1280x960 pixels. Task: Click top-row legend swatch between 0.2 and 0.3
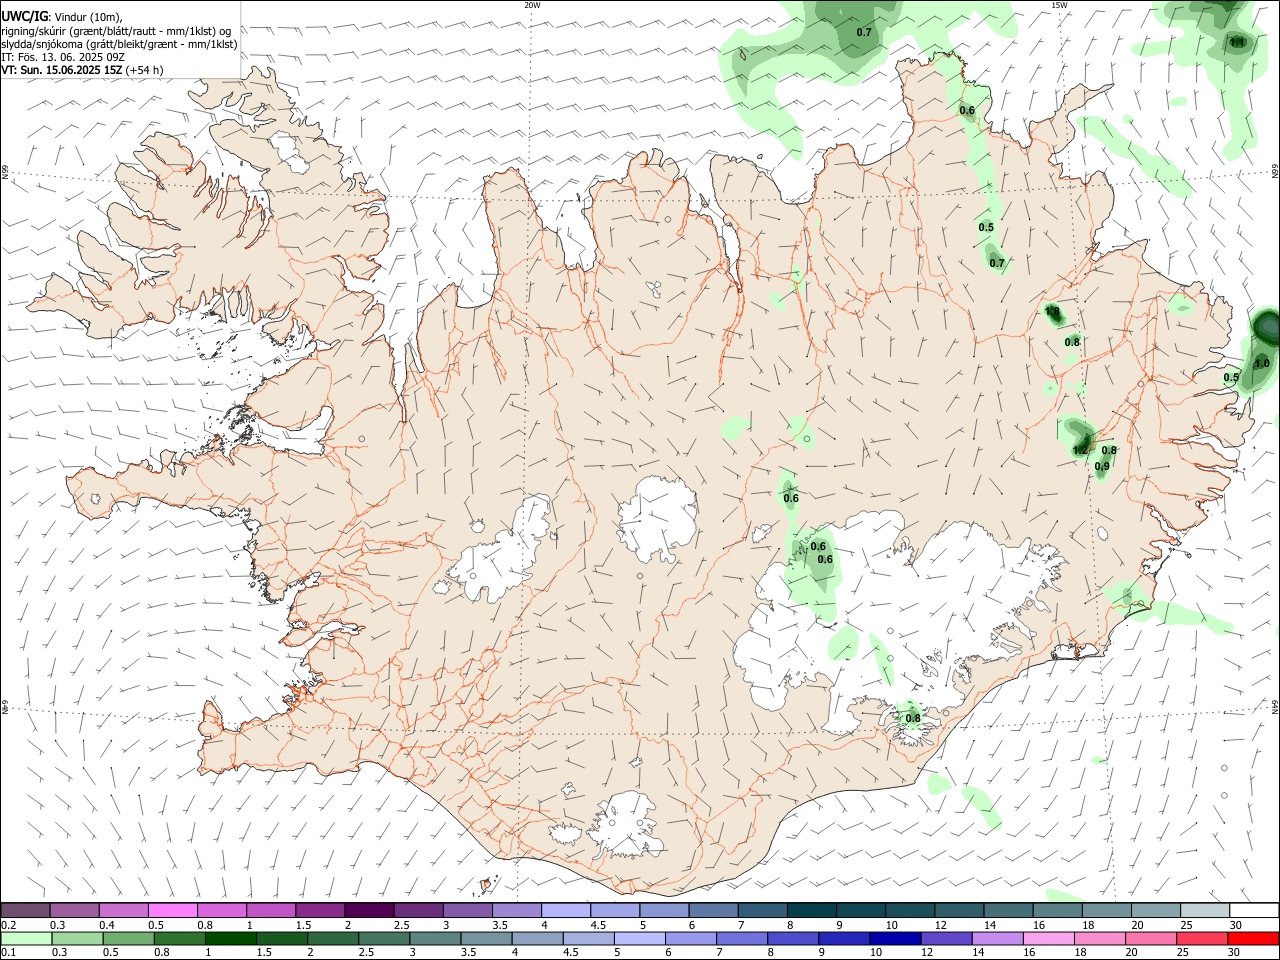click(x=26, y=910)
